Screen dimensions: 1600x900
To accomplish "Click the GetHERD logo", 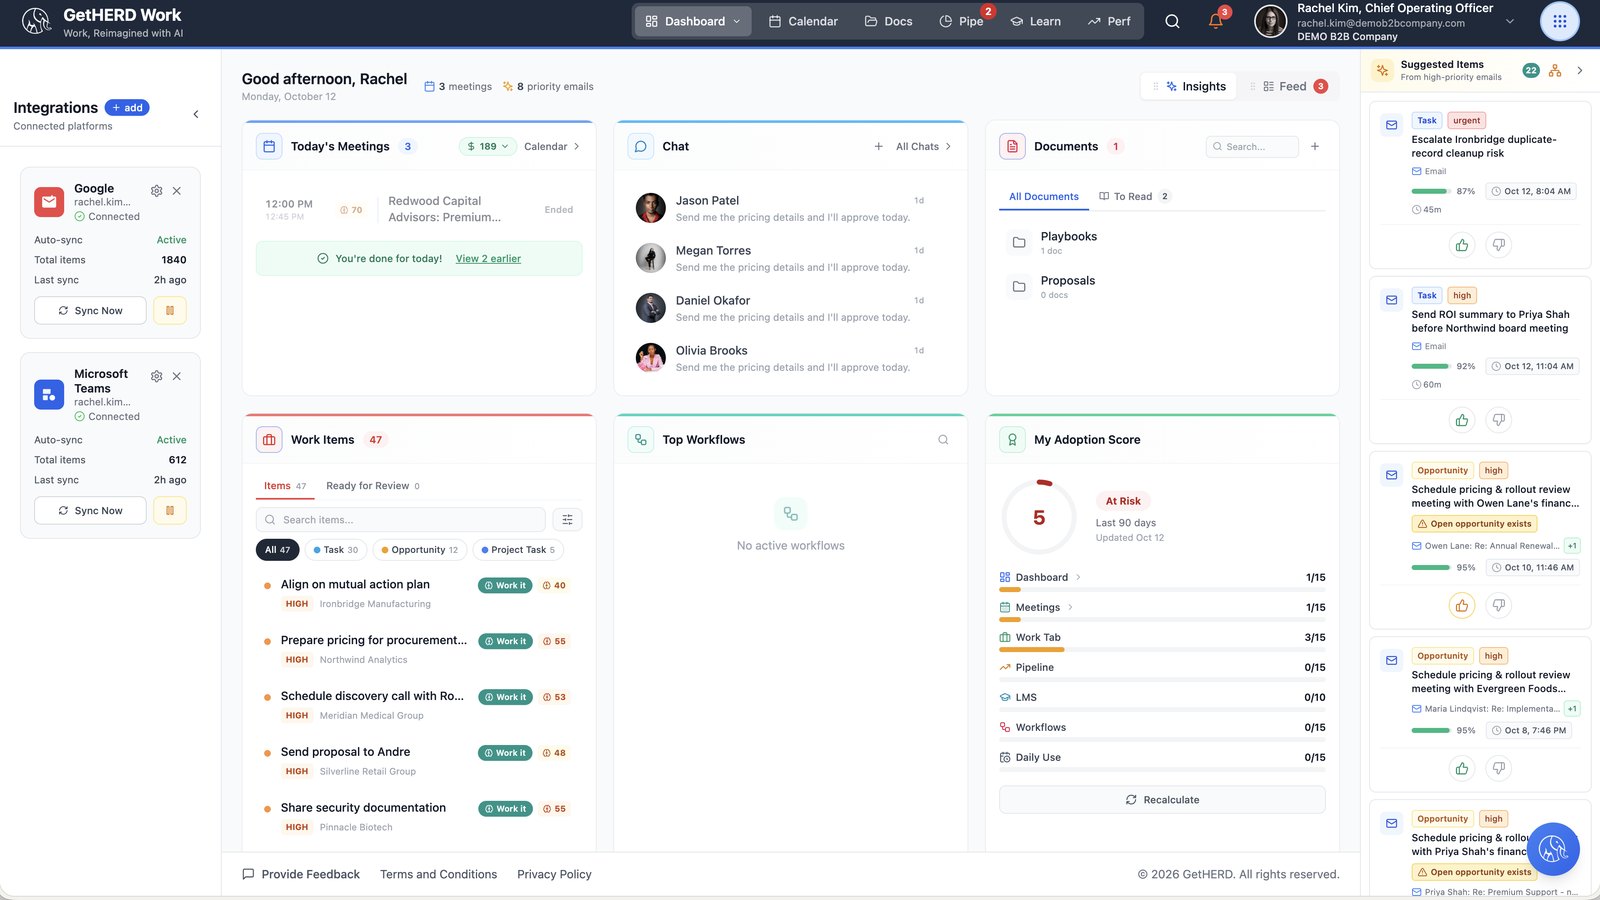I will (36, 21).
